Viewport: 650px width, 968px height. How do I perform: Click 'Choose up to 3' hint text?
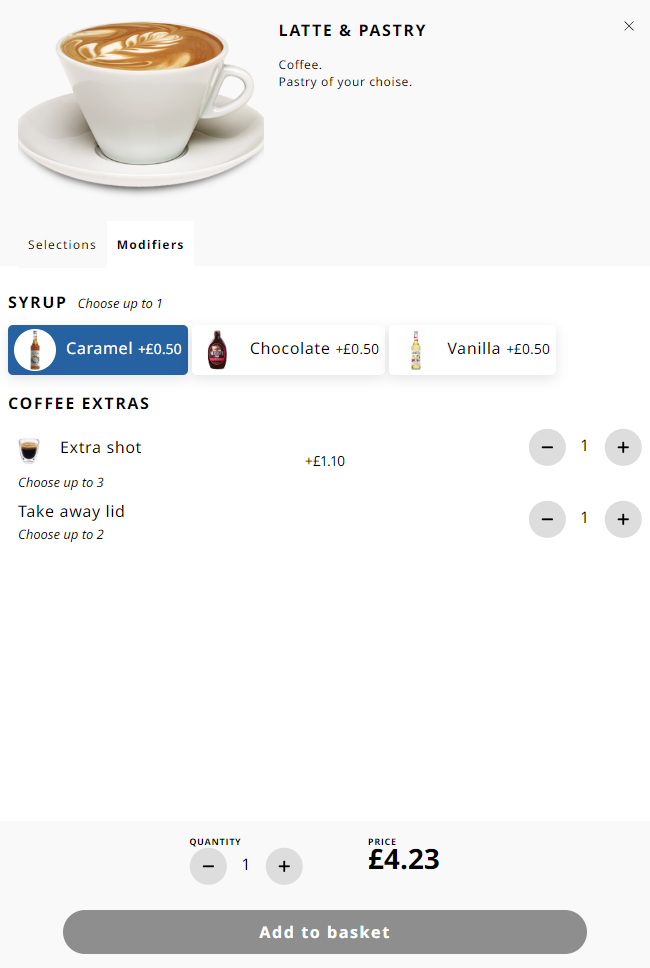[60, 483]
